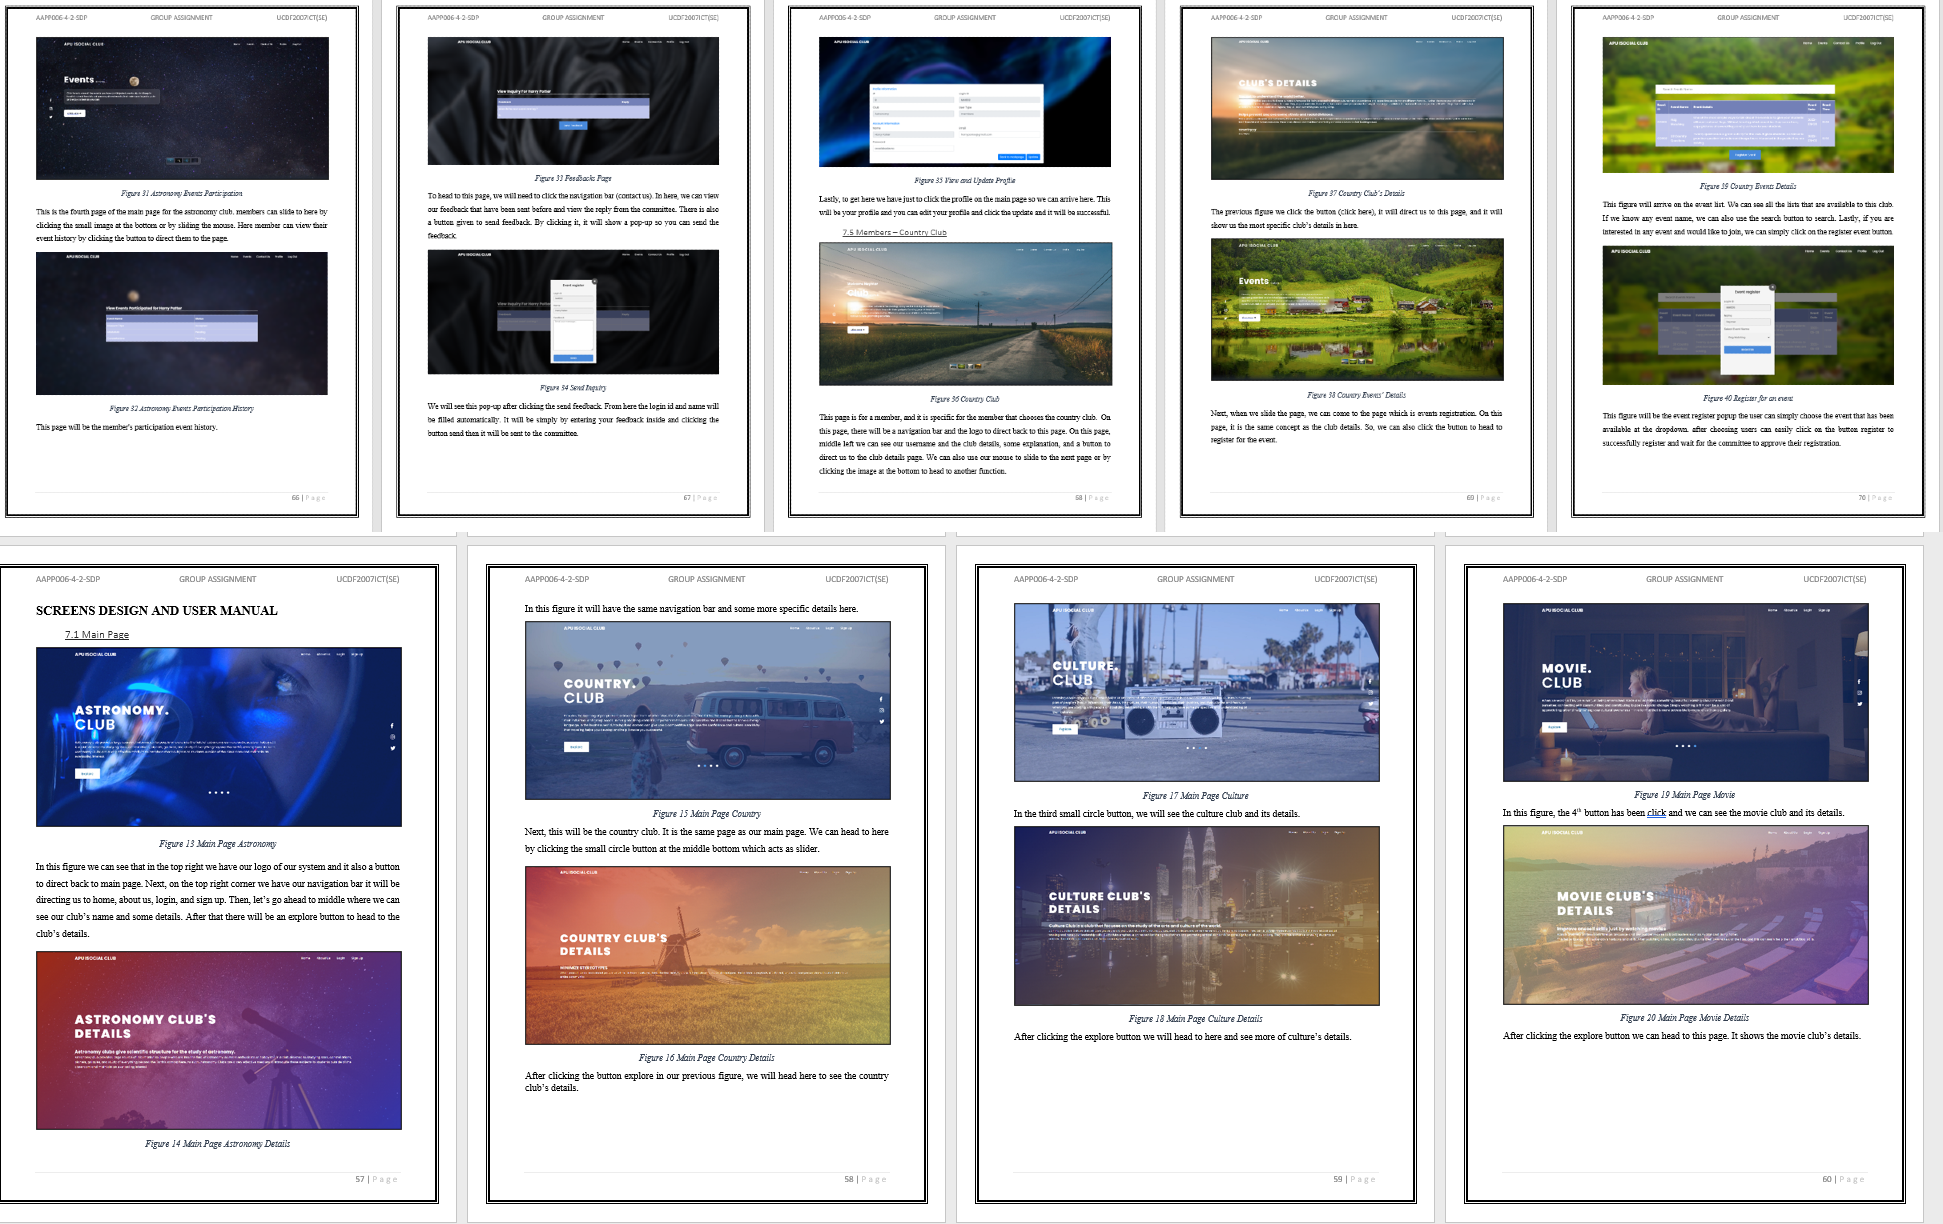Click 'SCREENS DESIGN AND USER MANUAL' heading
The height and width of the screenshot is (1224, 1943).
point(157,611)
